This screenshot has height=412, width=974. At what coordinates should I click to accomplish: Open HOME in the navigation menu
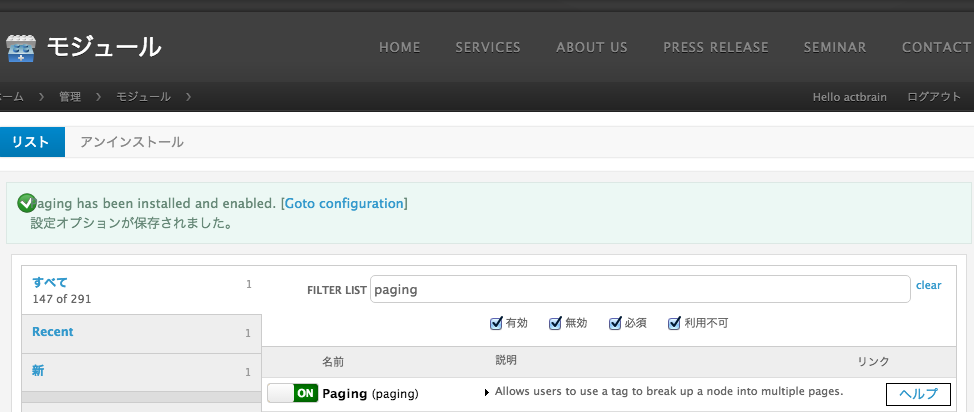(x=399, y=47)
